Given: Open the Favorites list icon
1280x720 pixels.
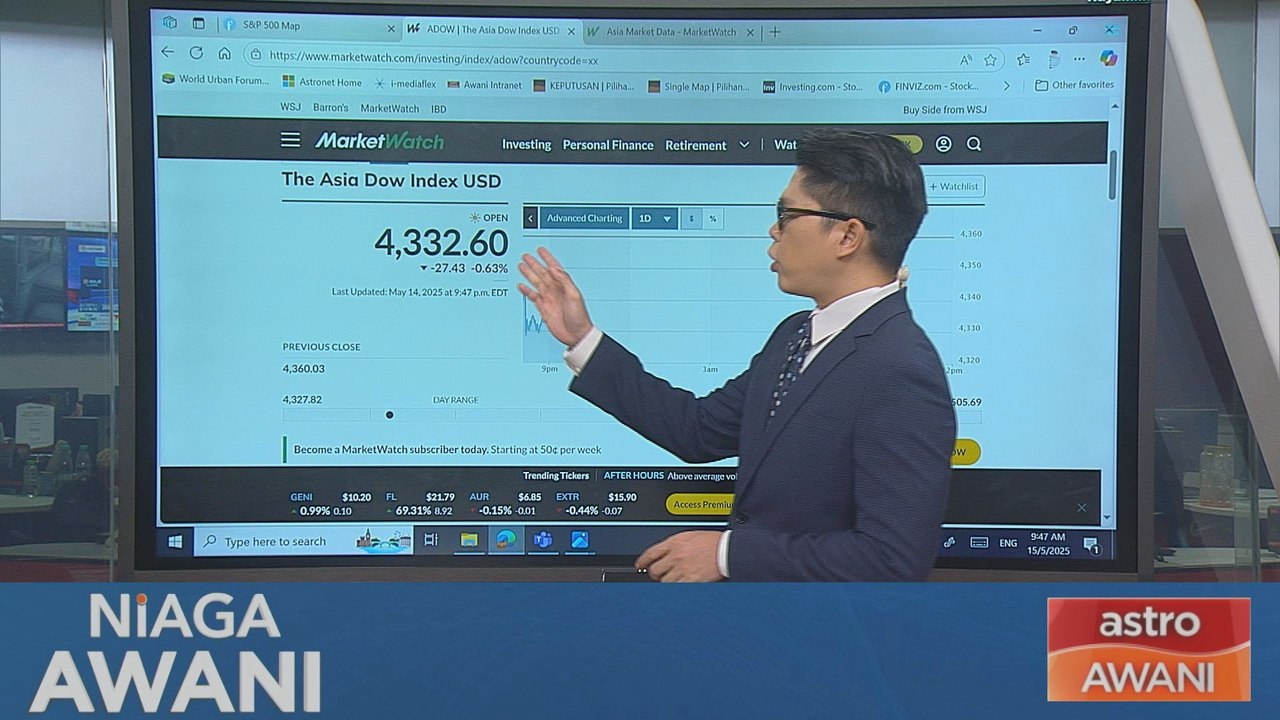Looking at the screenshot, I should [x=1023, y=59].
